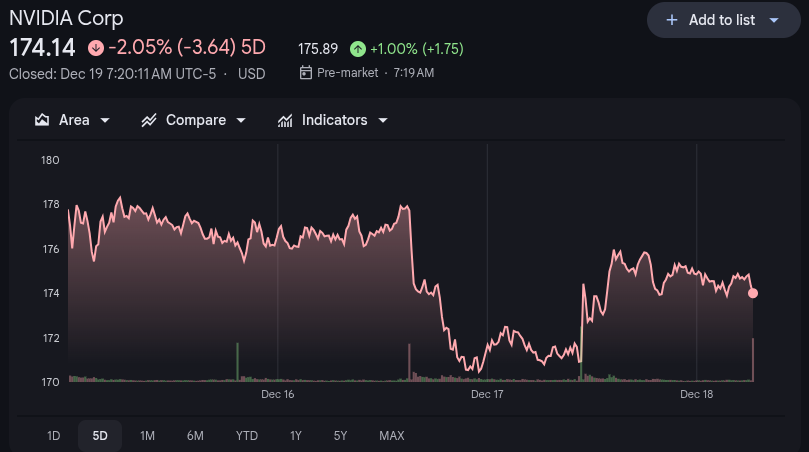Switch to the YTD time range

point(247,436)
